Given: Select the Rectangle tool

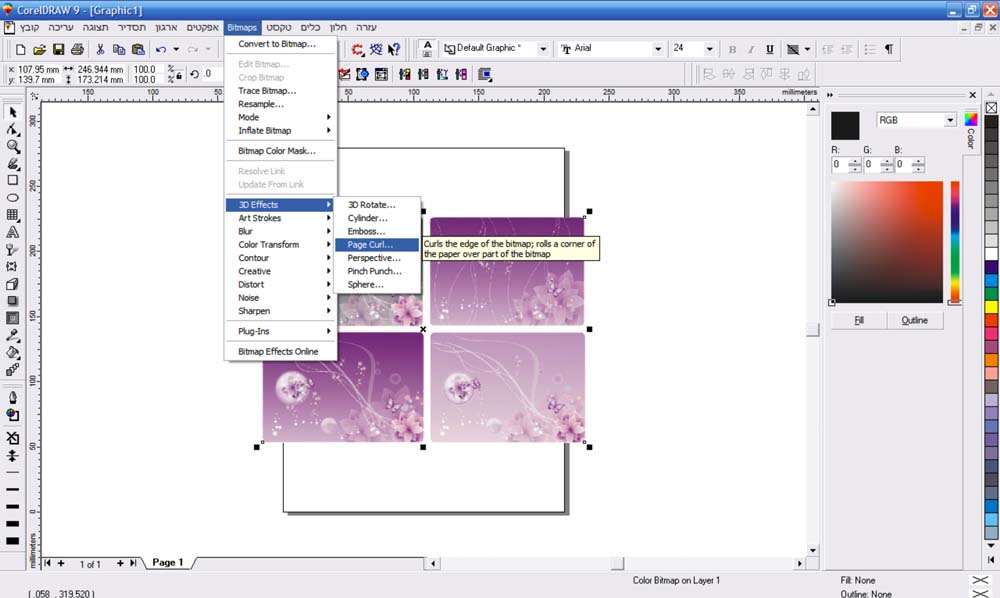Looking at the screenshot, I should [12, 181].
